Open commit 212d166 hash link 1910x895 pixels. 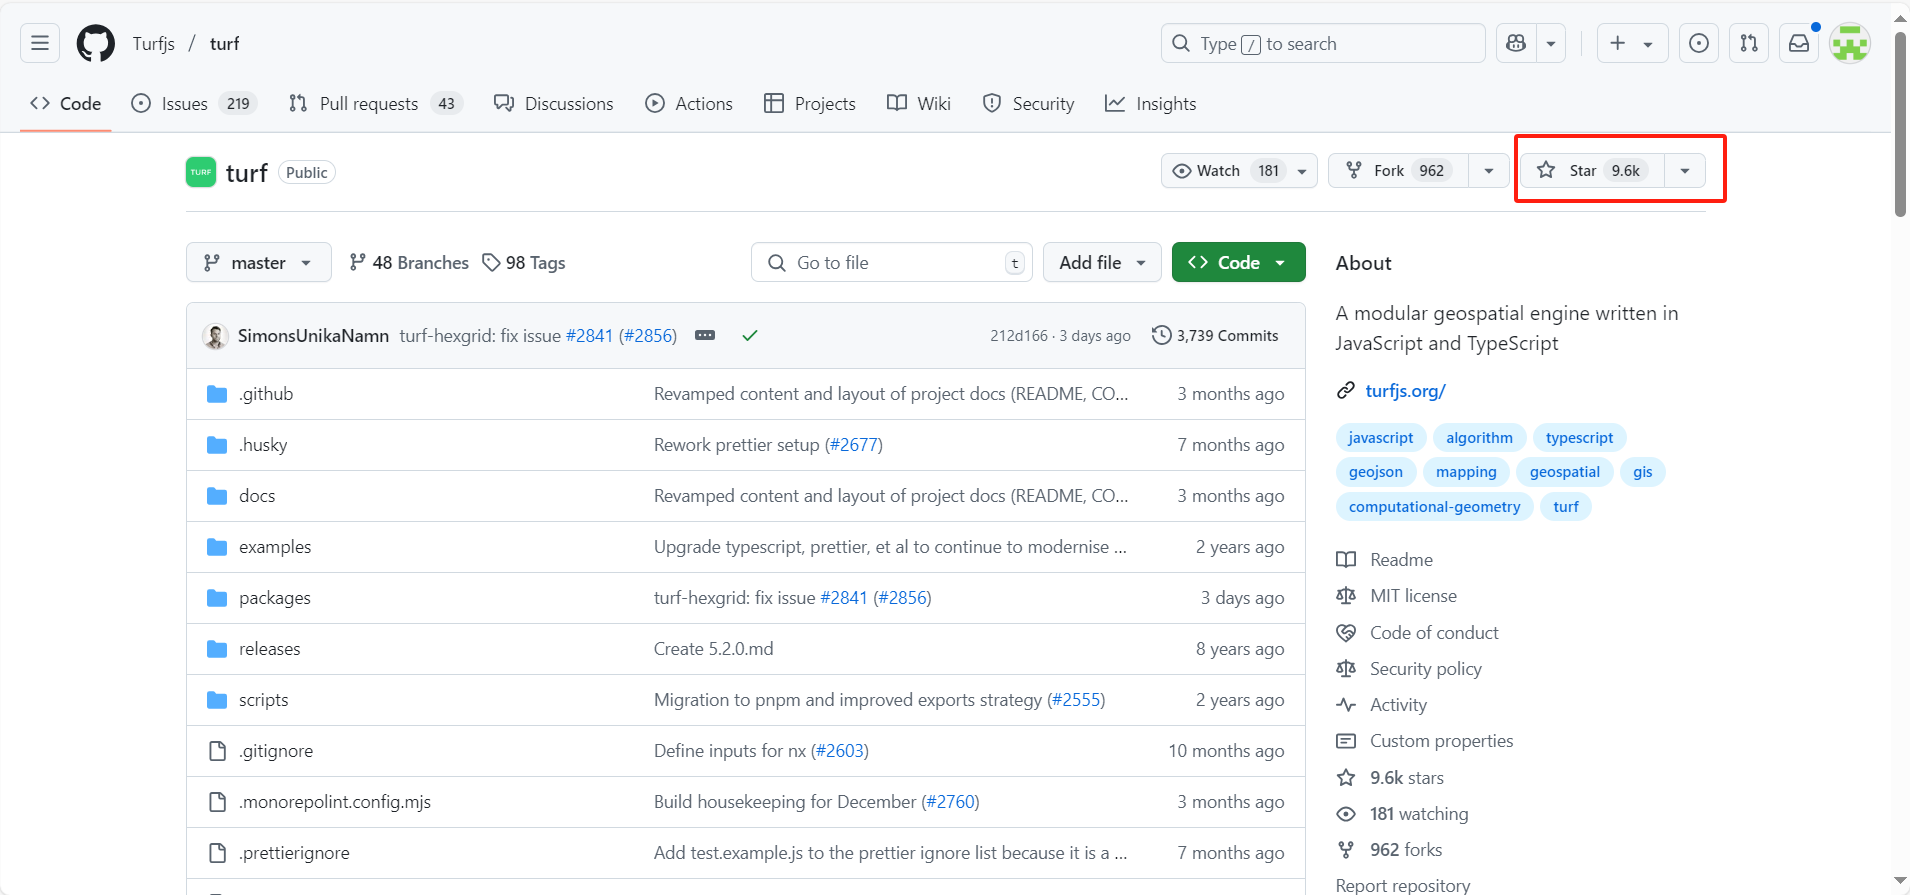(1019, 336)
